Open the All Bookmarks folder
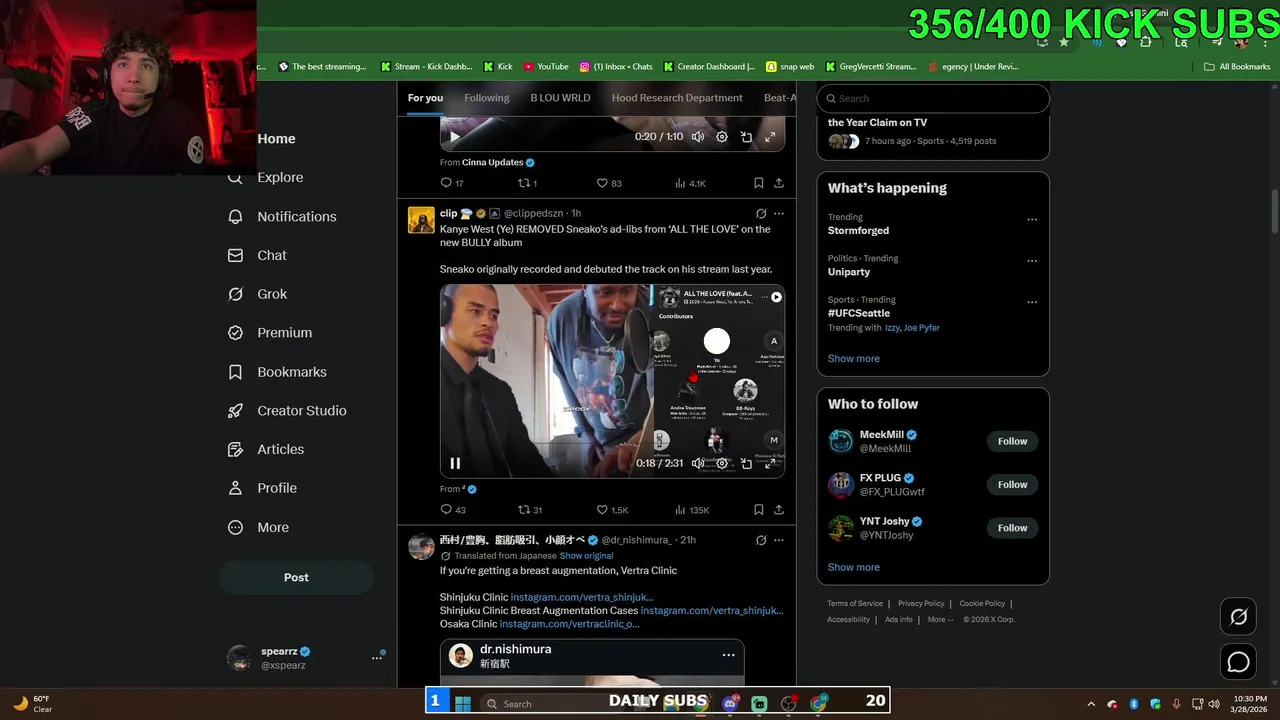The image size is (1280, 720). pyautogui.click(x=1237, y=67)
